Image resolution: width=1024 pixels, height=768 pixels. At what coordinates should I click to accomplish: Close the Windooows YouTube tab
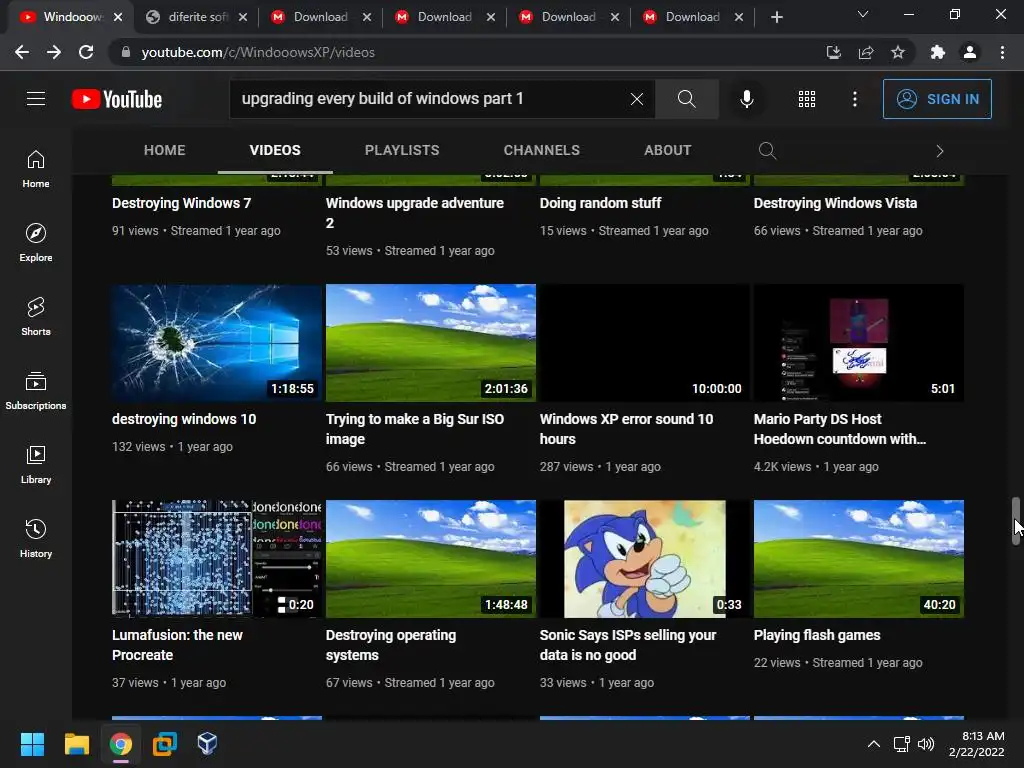[118, 17]
